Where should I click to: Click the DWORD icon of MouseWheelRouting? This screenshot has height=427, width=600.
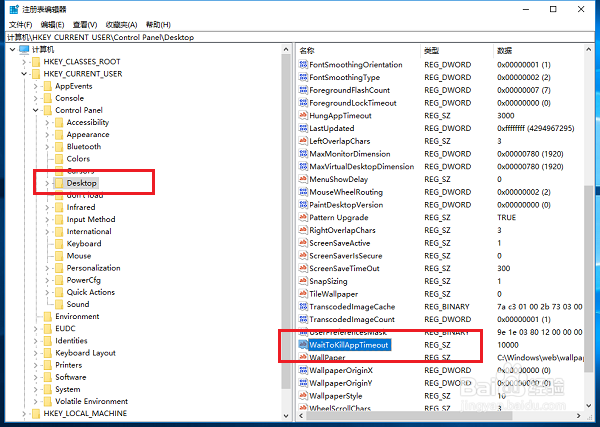coord(303,192)
